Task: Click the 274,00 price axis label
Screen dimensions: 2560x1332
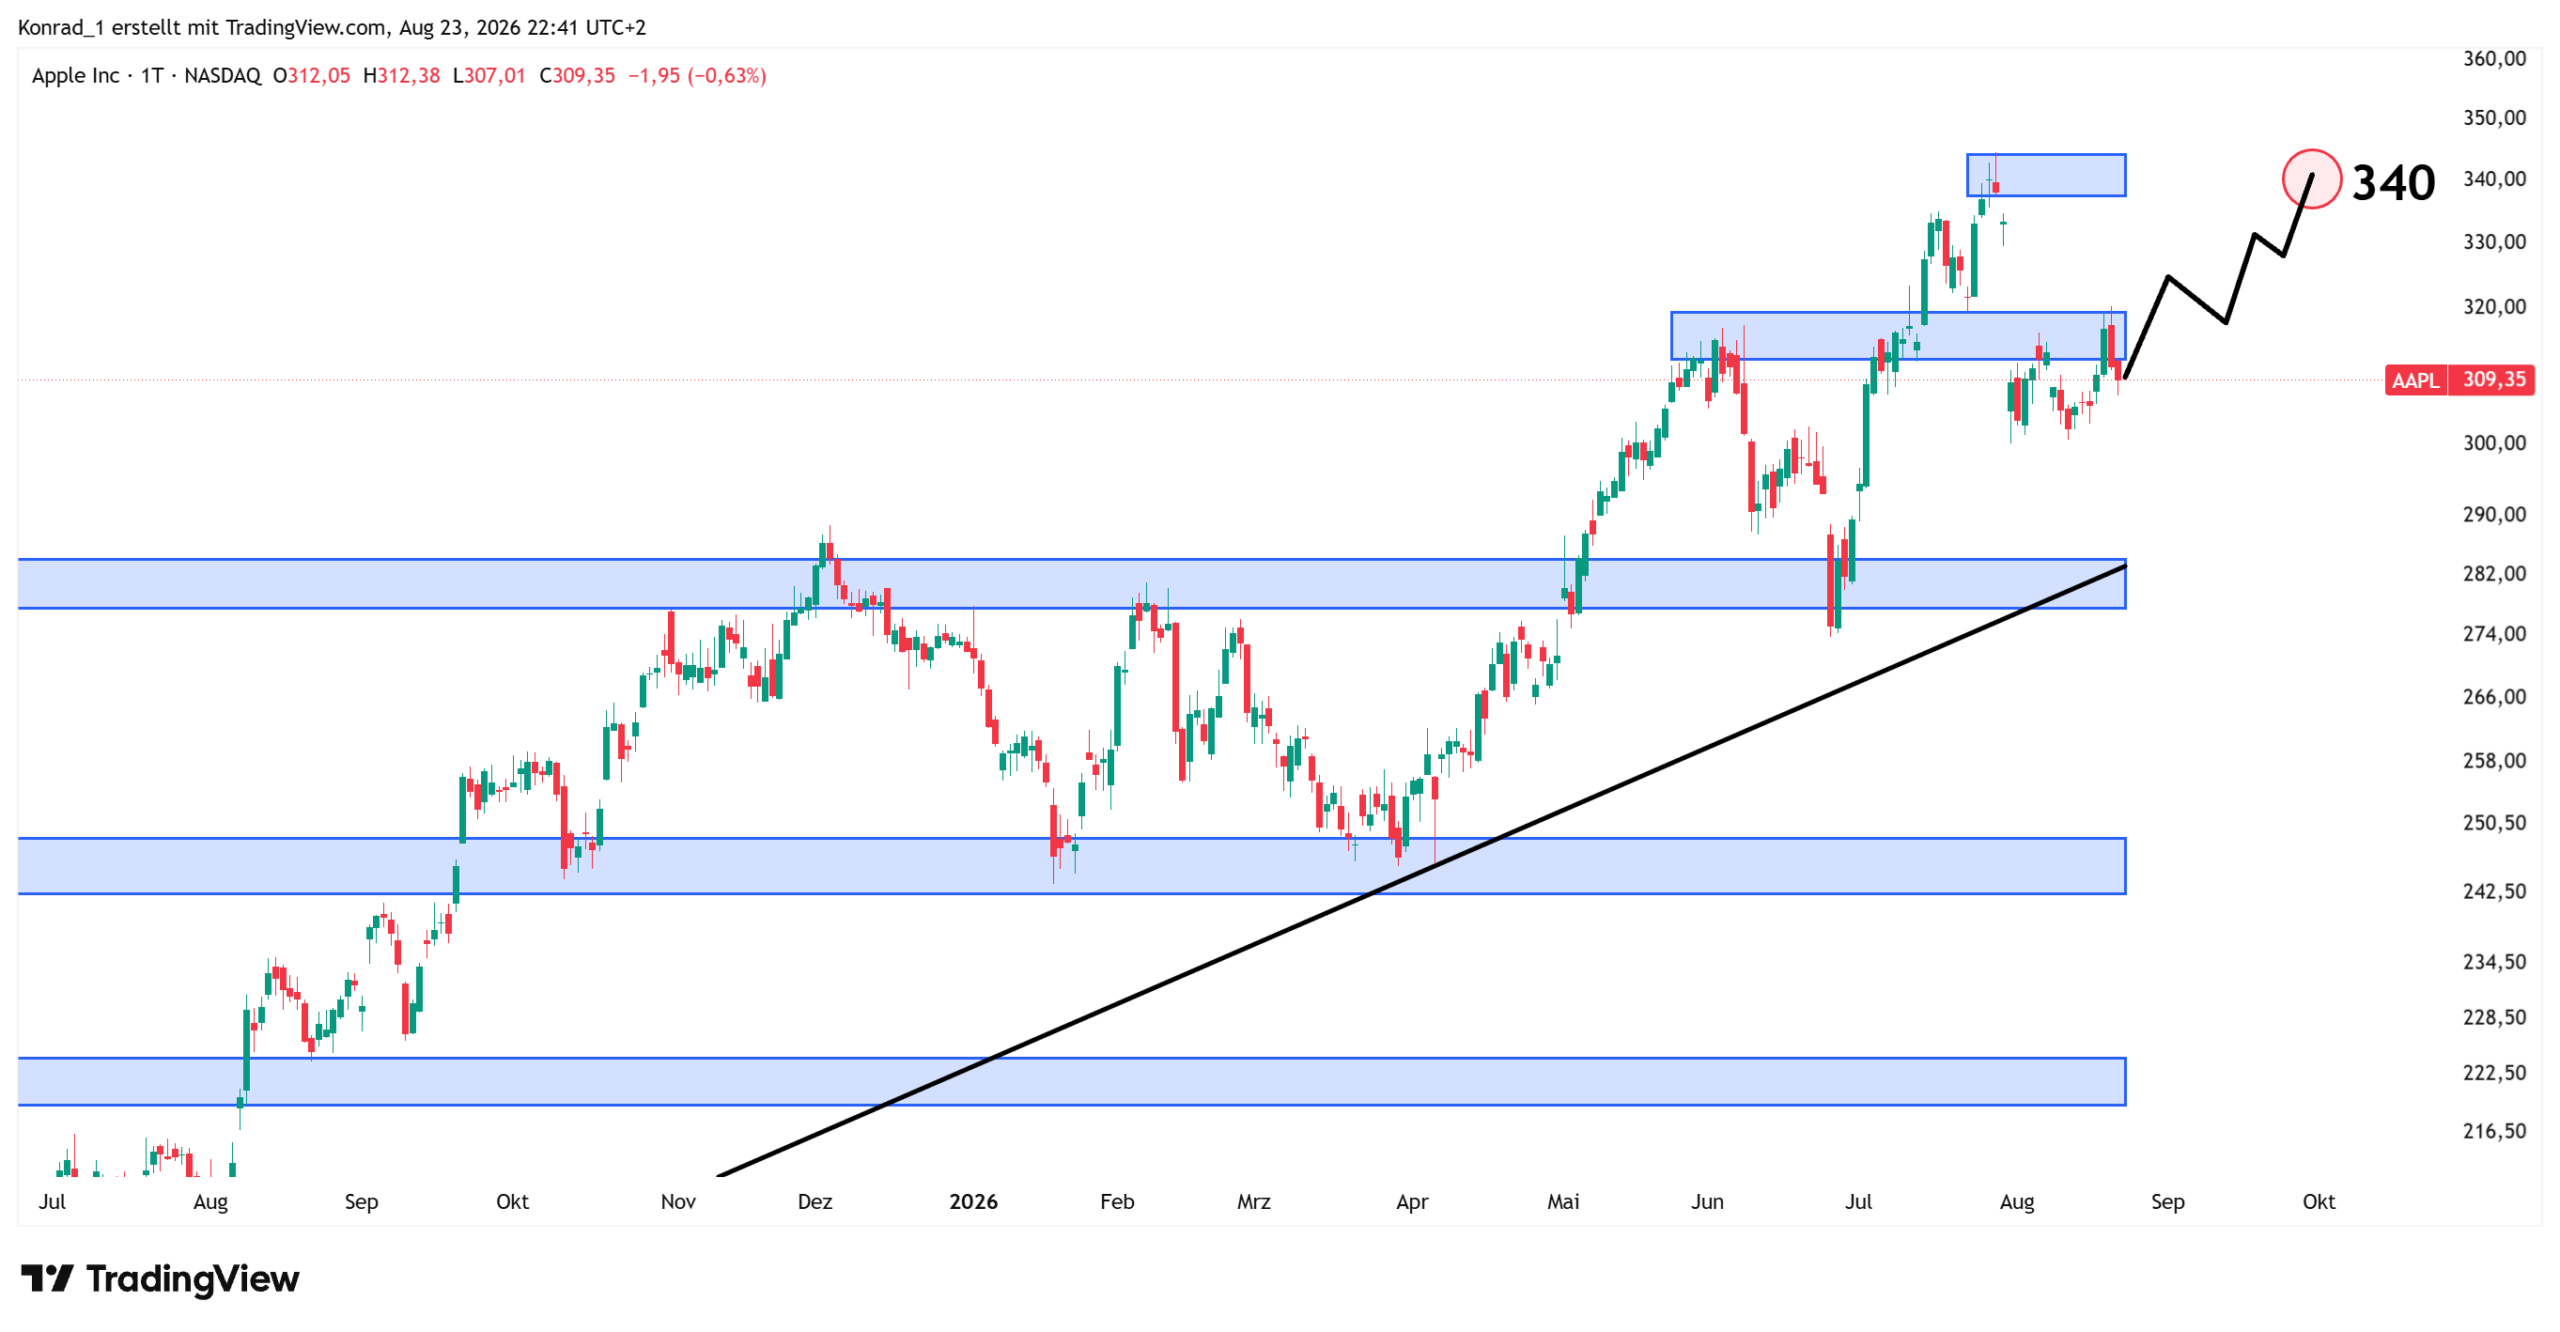Action: 2494,634
